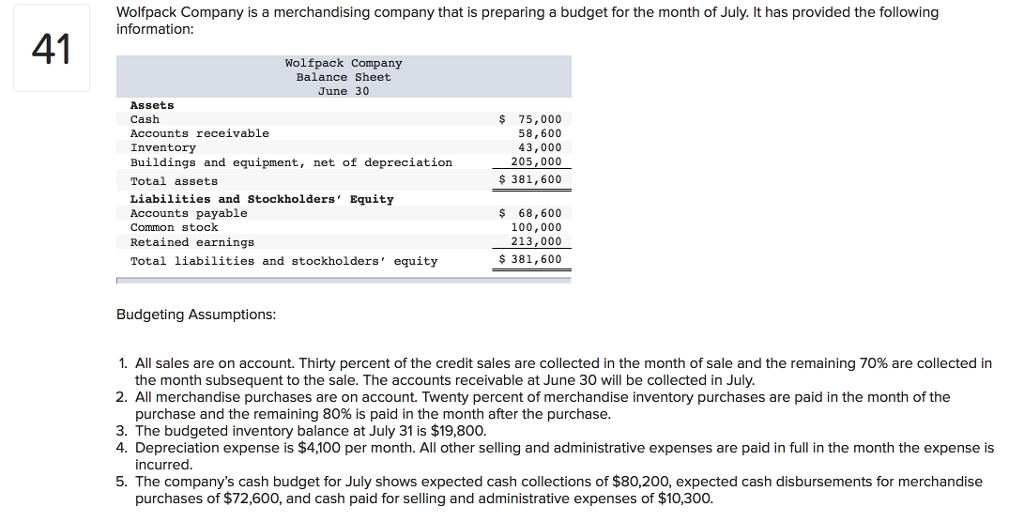Click the Wolfpack Company balance sheet header

(343, 77)
